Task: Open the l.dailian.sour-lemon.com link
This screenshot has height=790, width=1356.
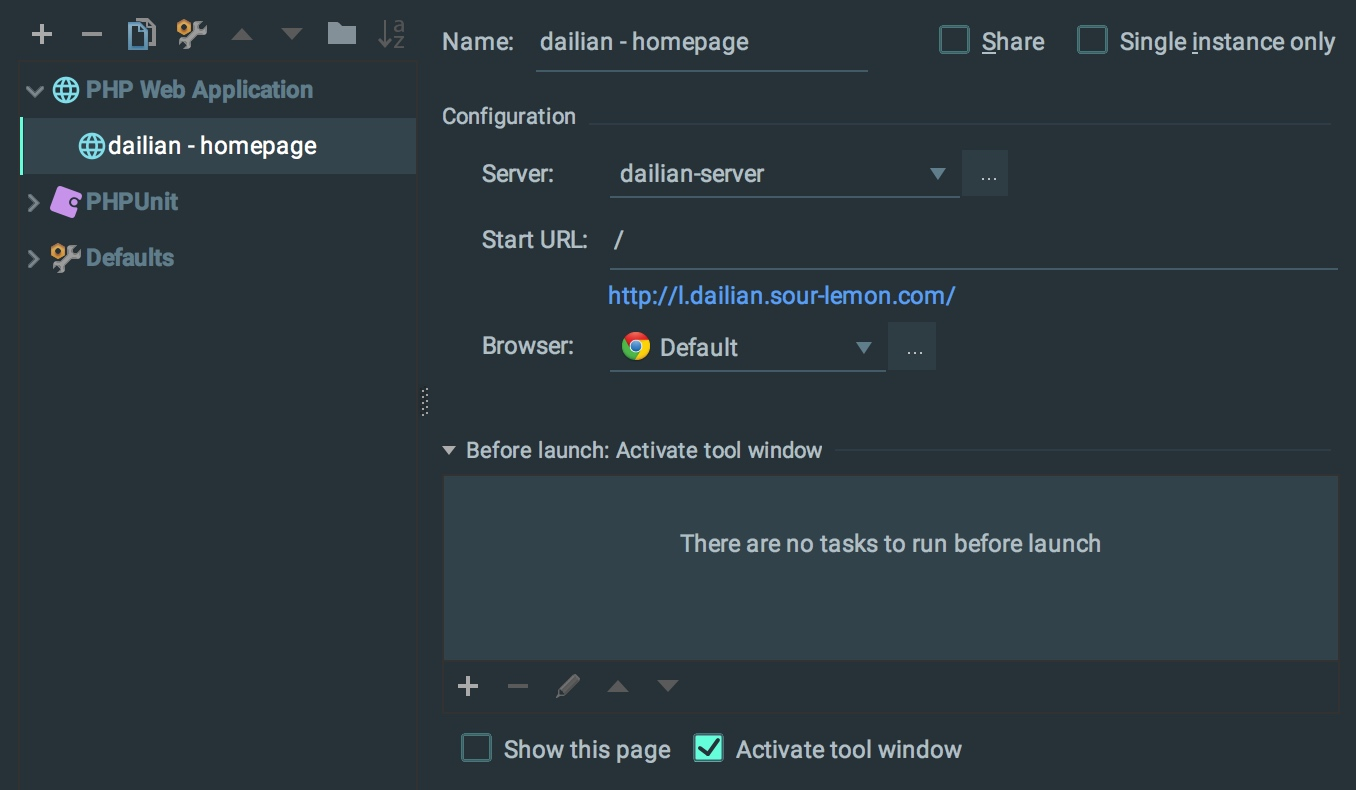Action: (782, 296)
